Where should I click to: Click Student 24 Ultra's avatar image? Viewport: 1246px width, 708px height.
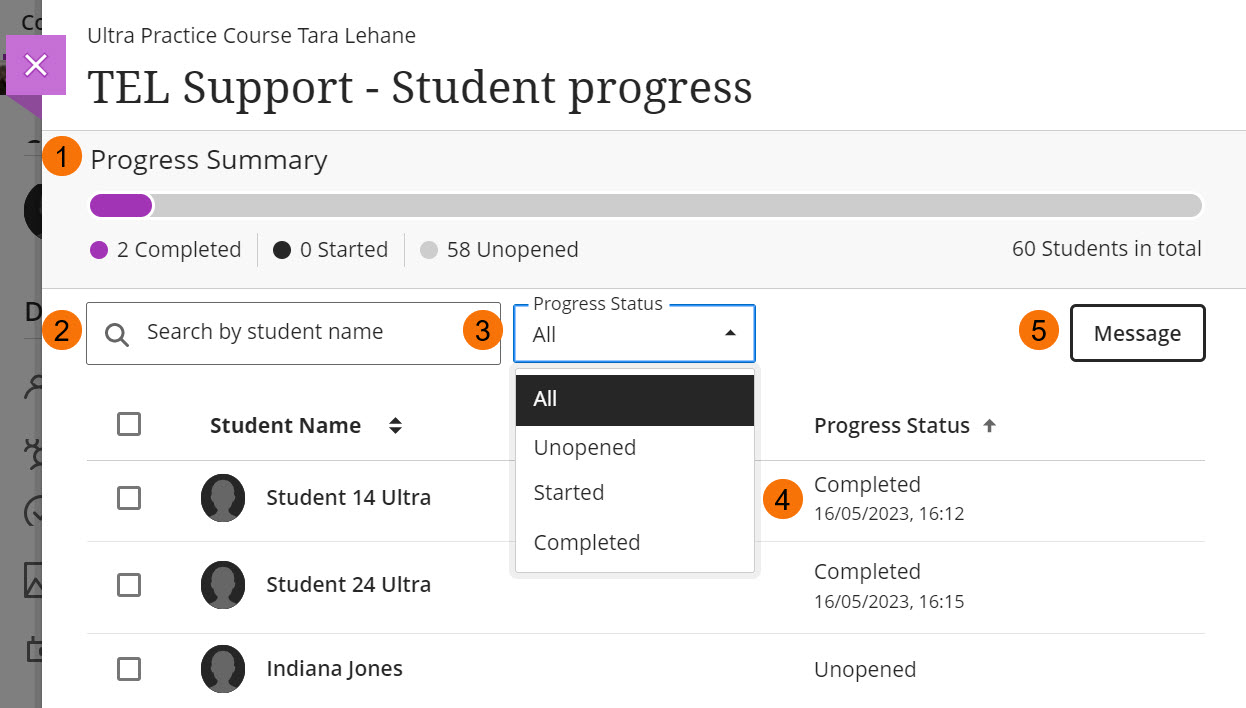tap(222, 584)
